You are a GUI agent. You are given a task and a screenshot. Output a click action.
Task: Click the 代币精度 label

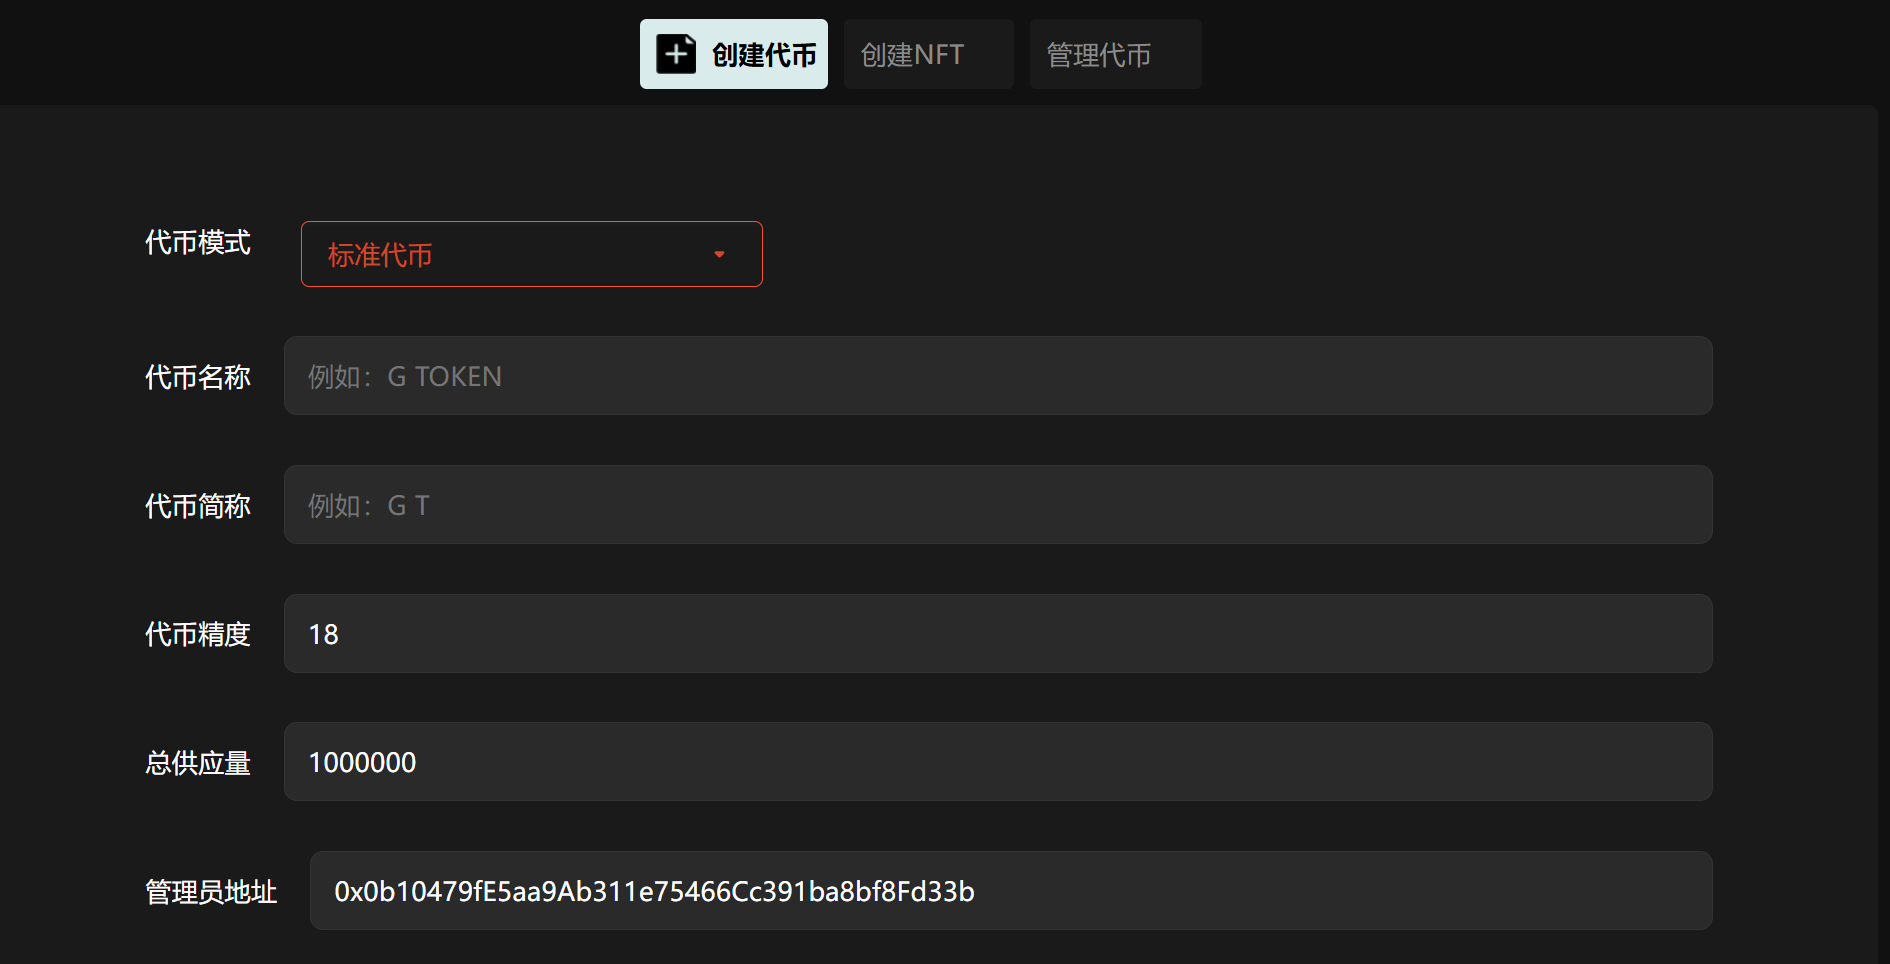pos(198,634)
